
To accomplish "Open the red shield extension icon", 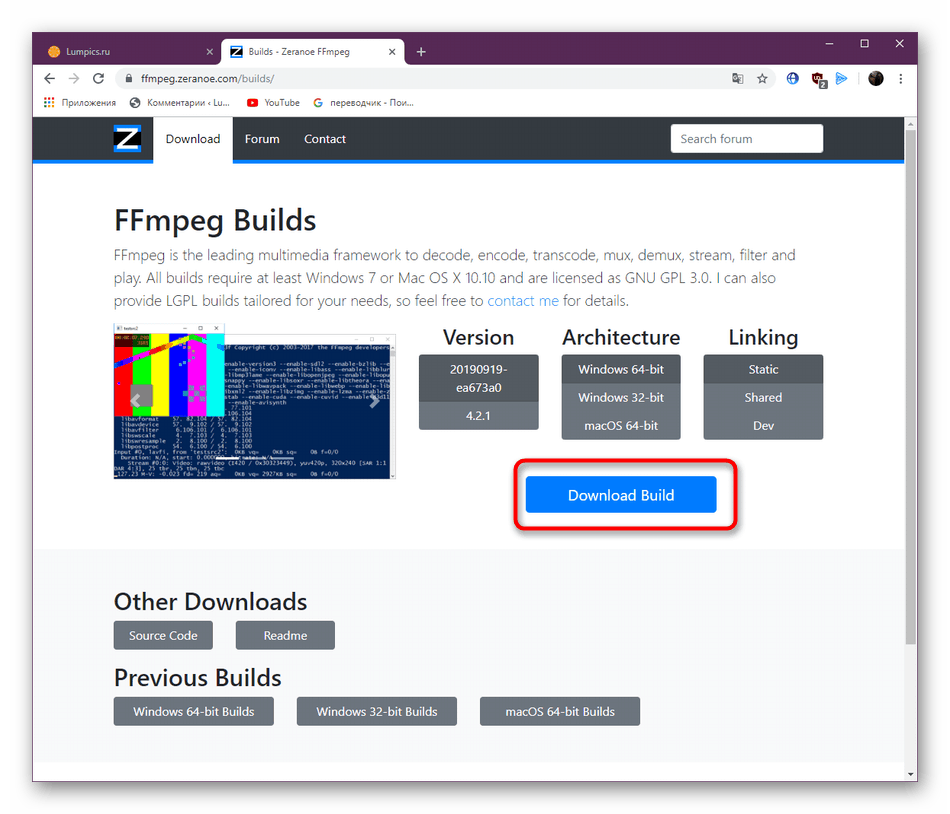I will pyautogui.click(x=819, y=79).
